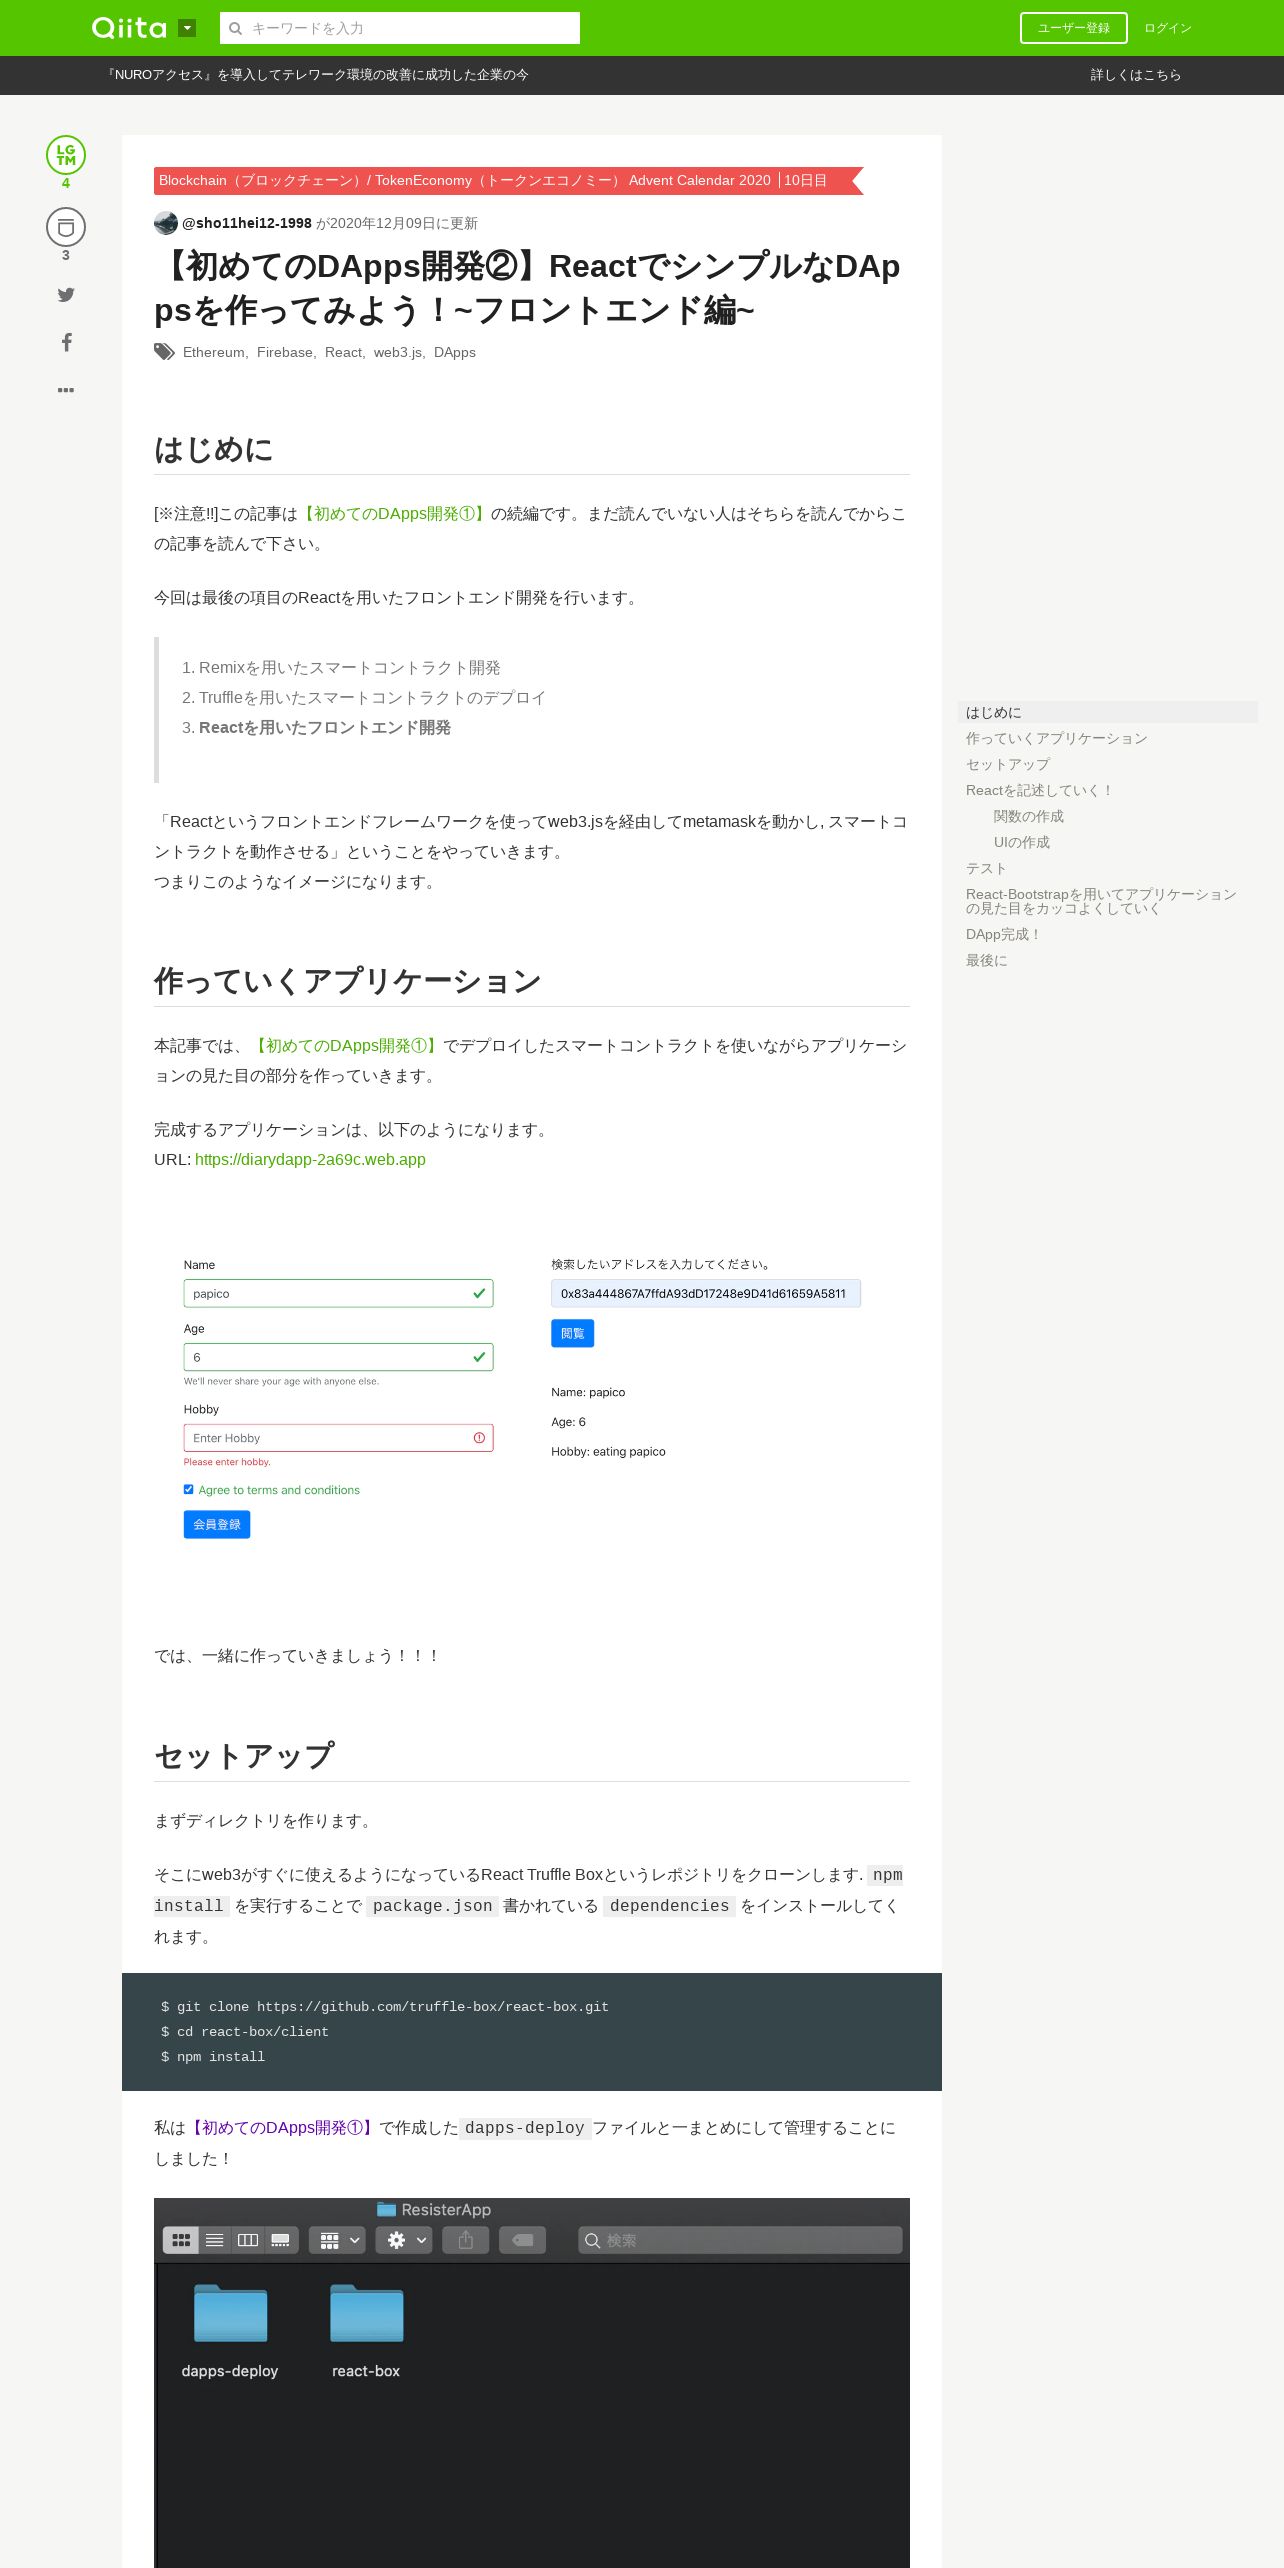1284x2568 pixels.
Task: Select the DApps tag
Action: pos(455,352)
